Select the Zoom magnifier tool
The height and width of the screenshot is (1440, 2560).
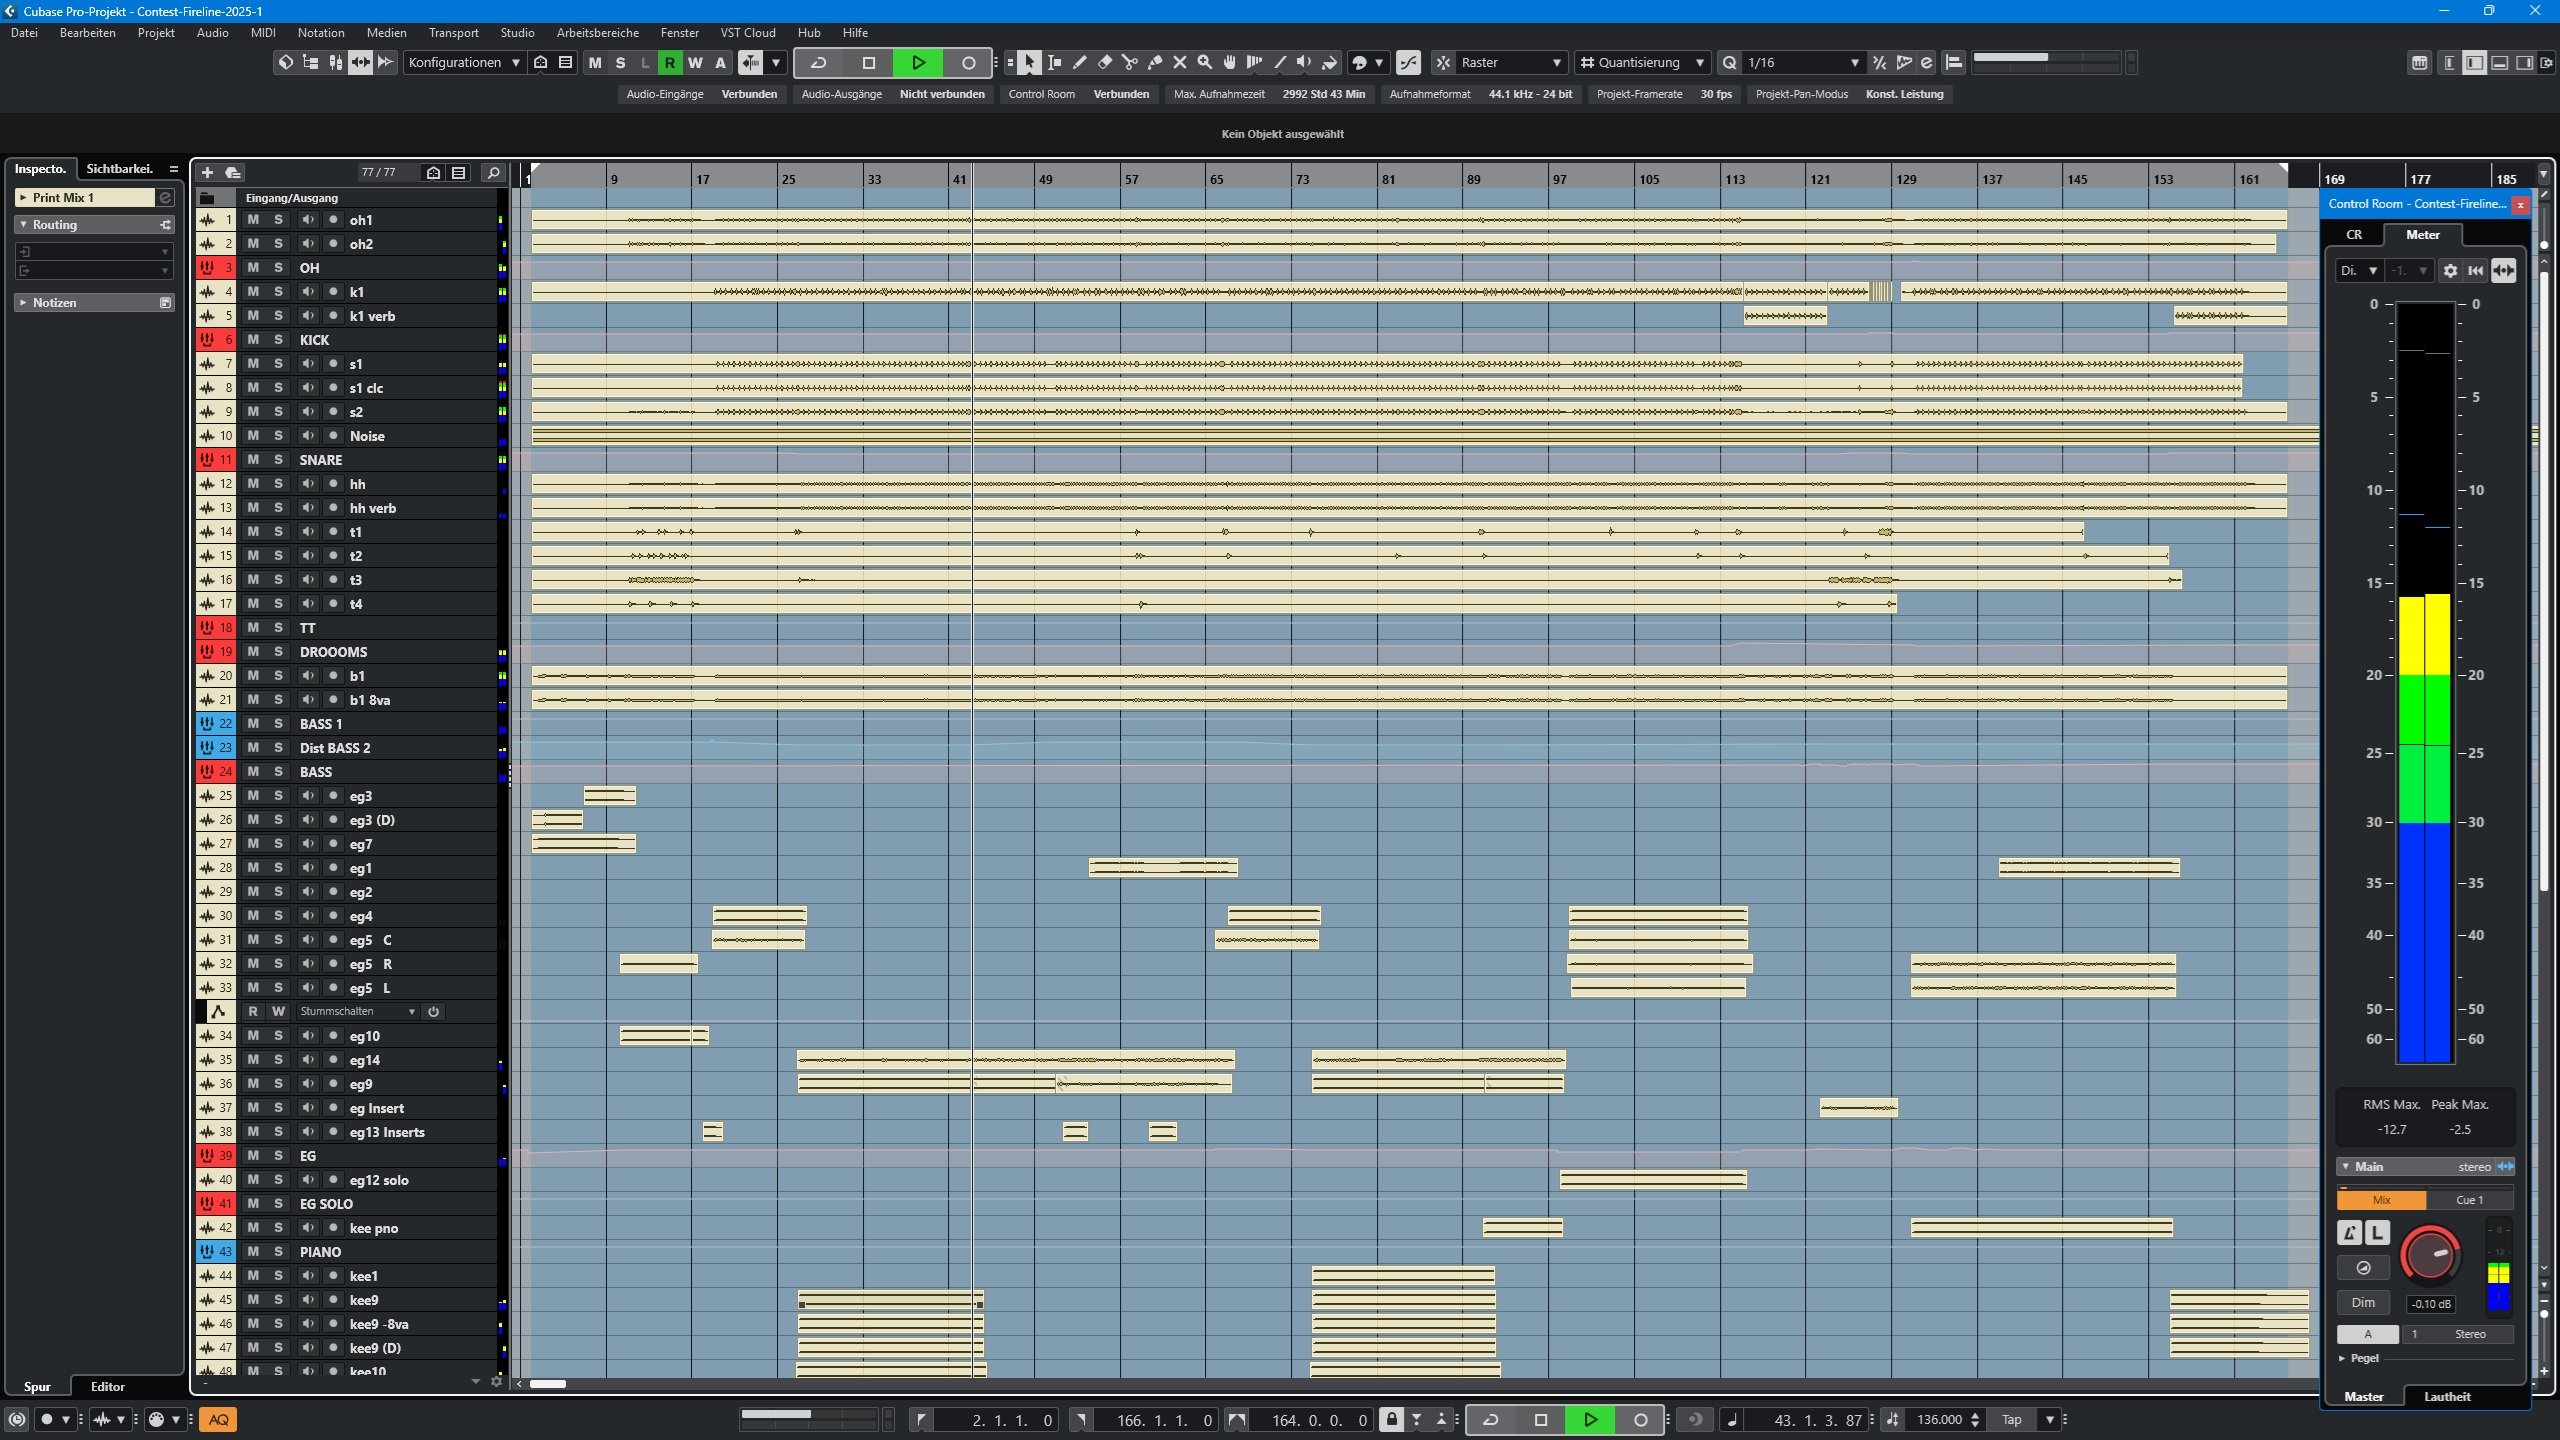click(1204, 63)
